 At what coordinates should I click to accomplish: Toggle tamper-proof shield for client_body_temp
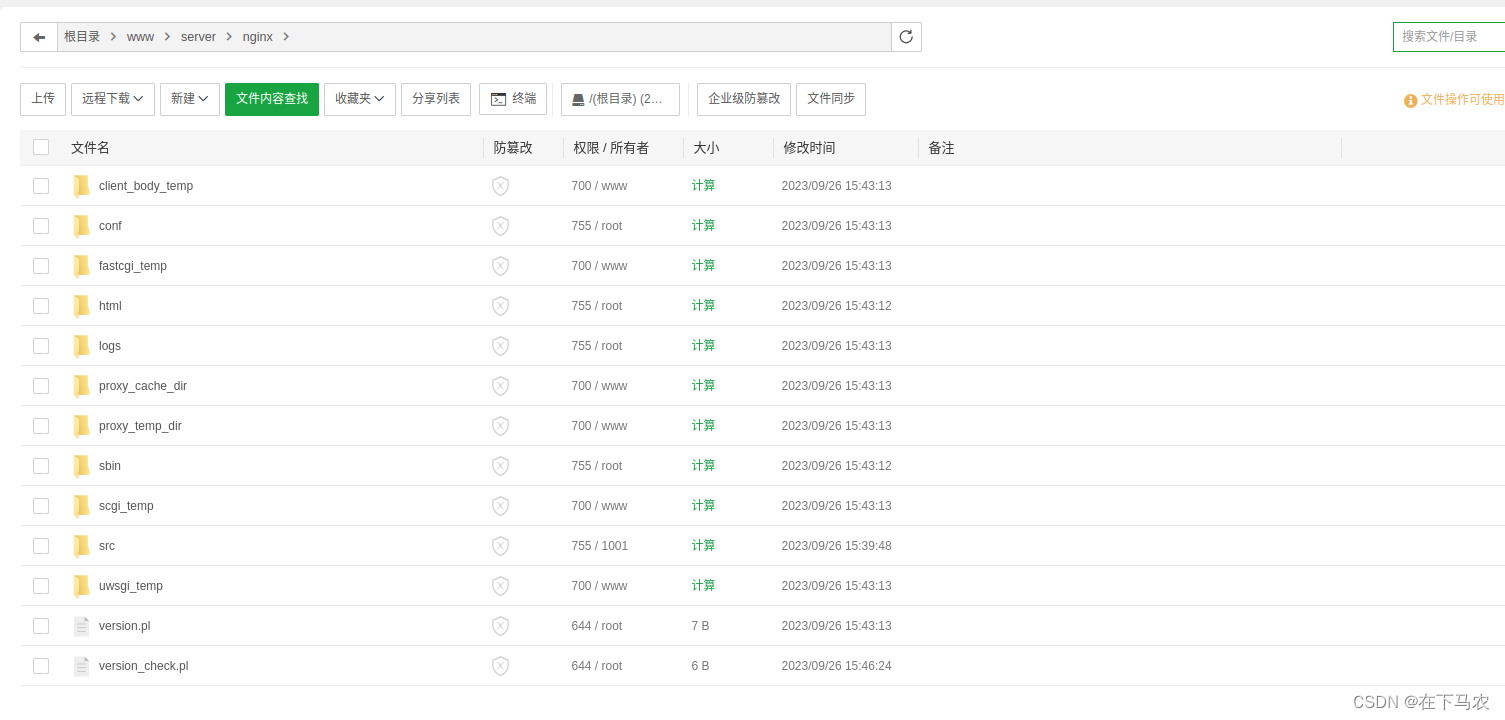tap(500, 186)
